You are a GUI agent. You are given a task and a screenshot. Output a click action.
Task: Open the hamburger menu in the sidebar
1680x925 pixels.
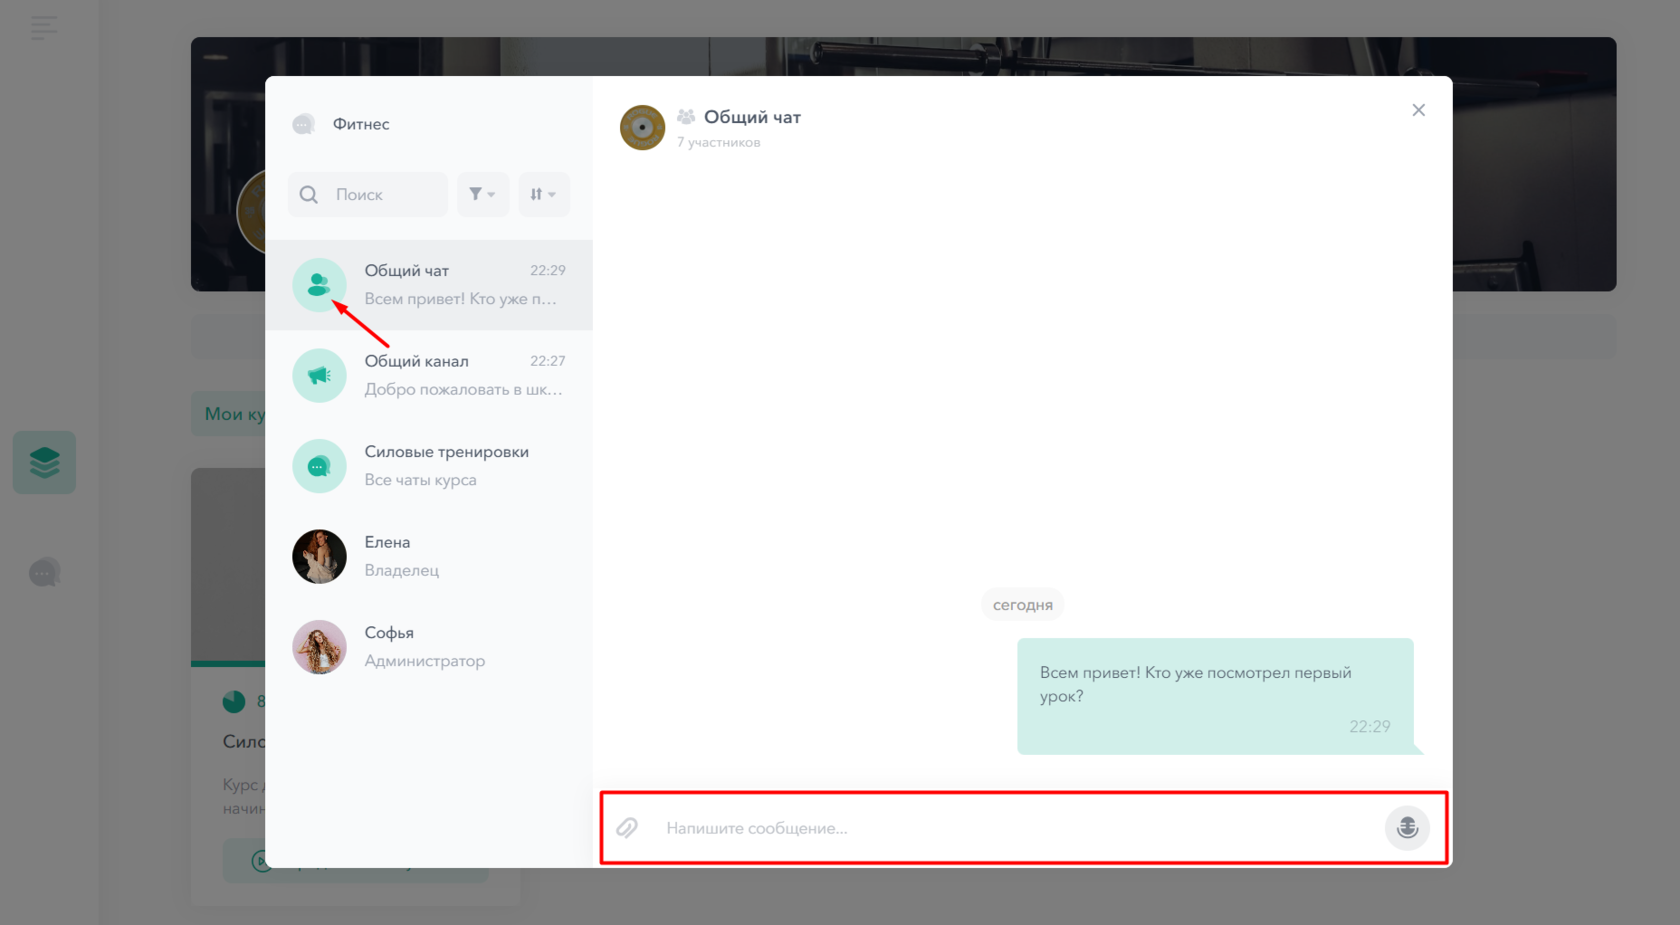(x=44, y=28)
